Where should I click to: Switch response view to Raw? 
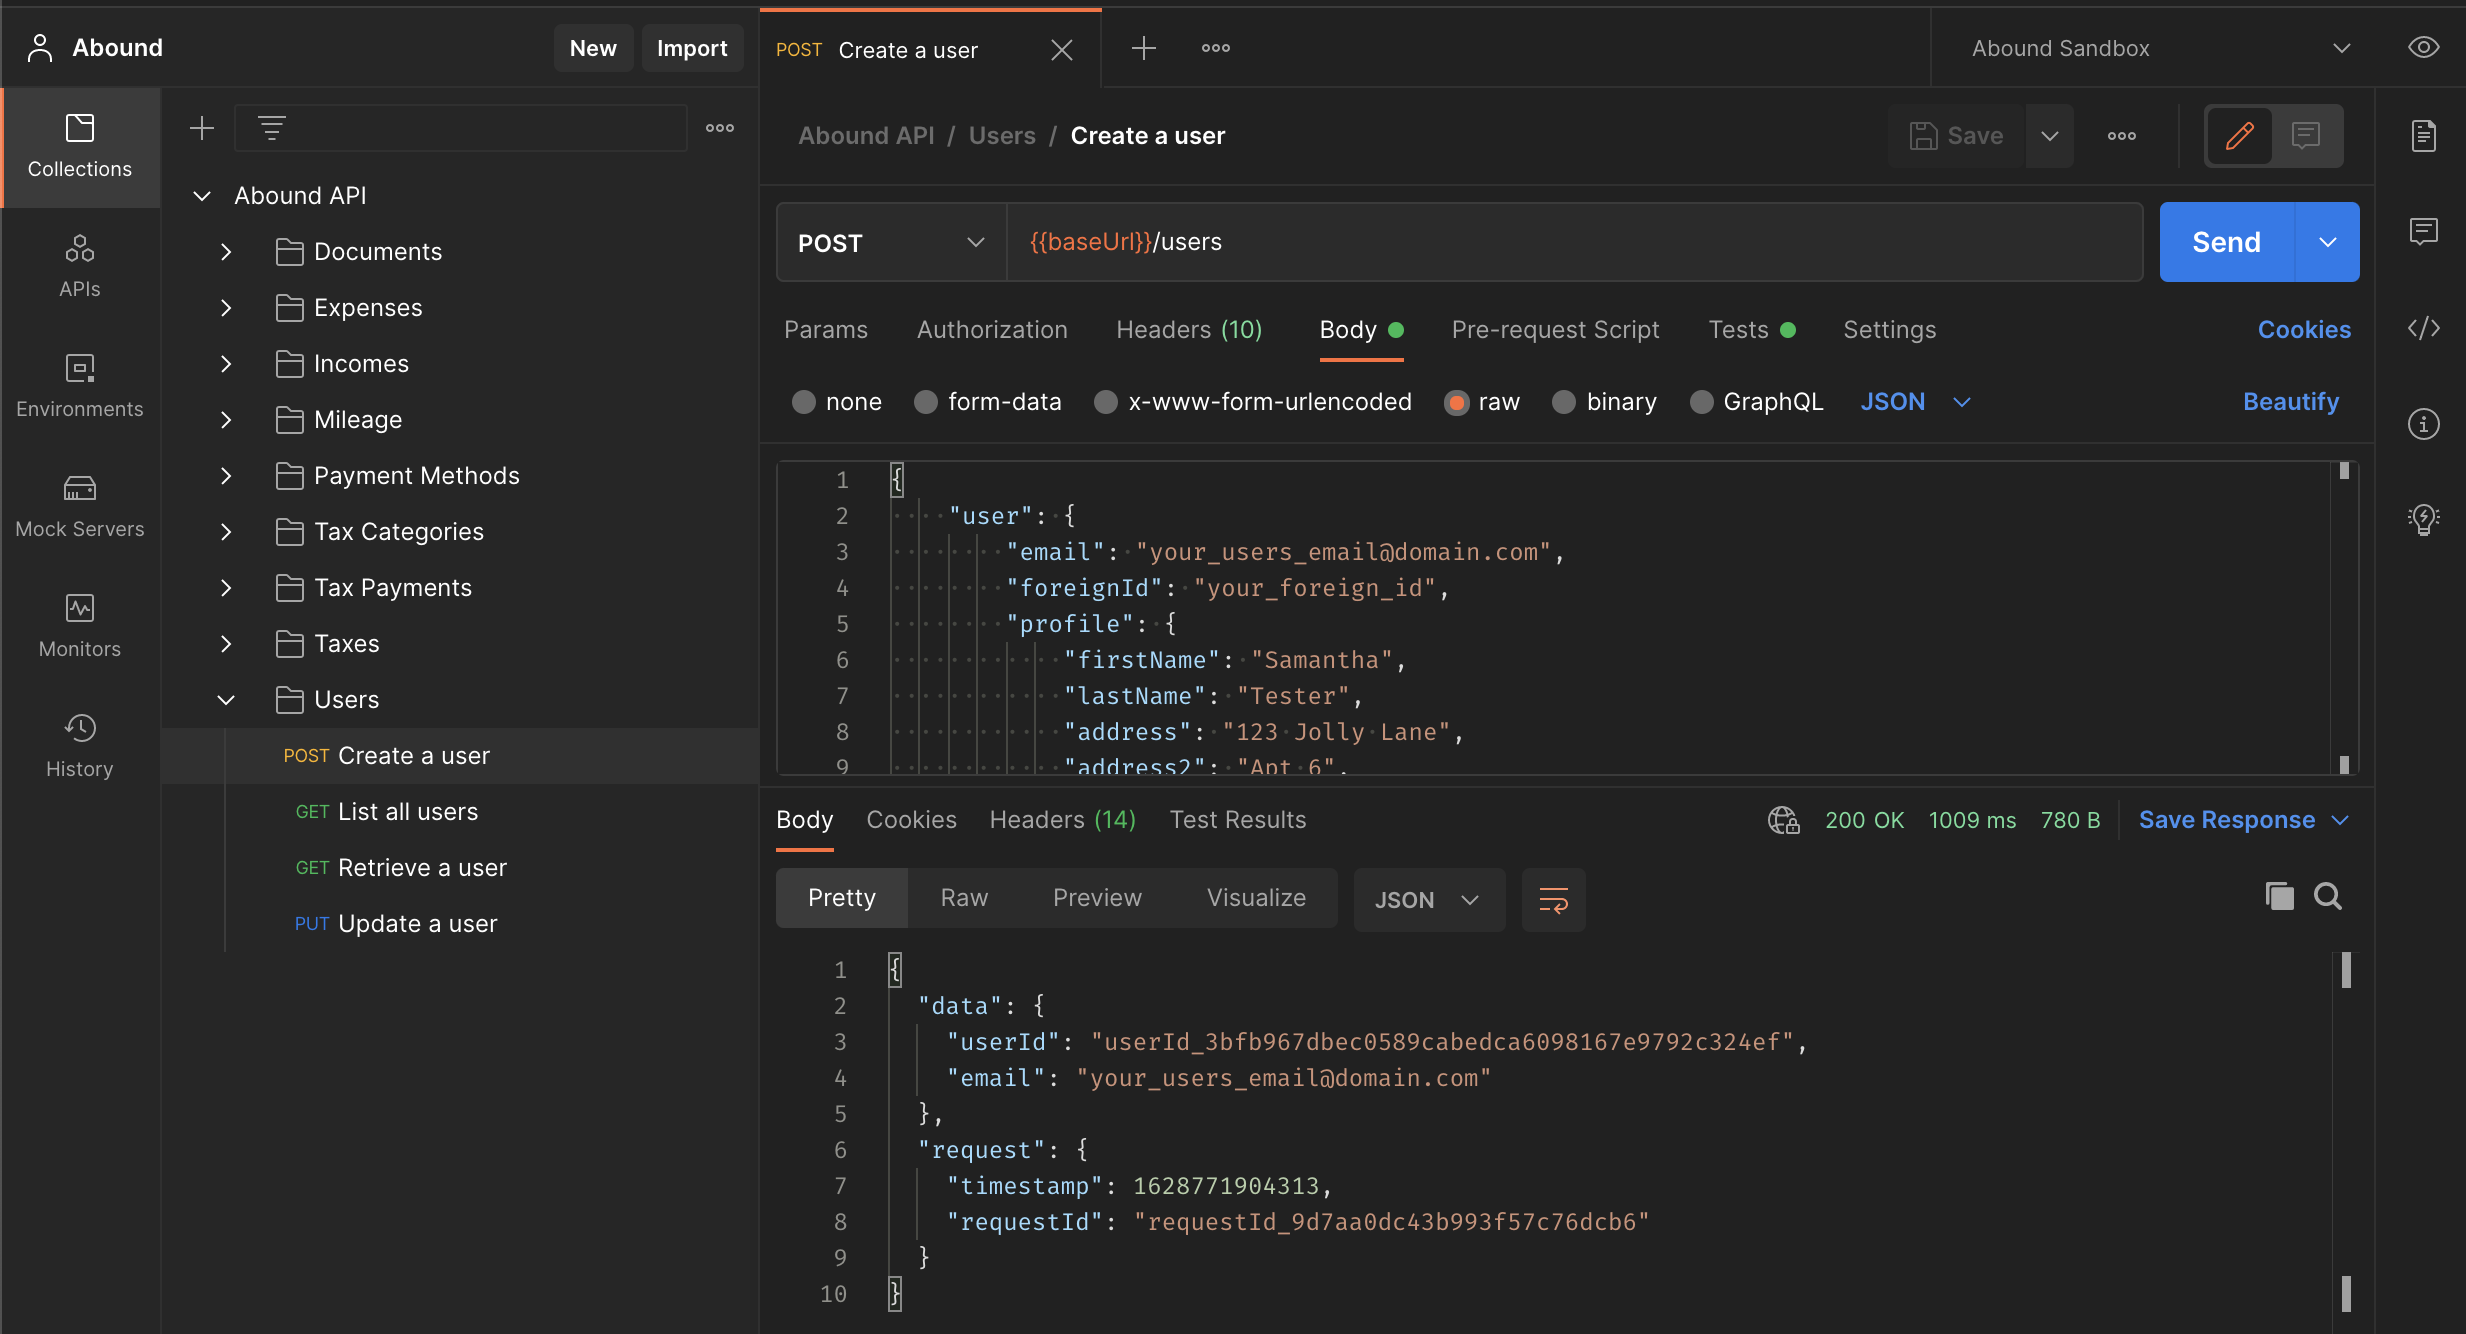[964, 898]
